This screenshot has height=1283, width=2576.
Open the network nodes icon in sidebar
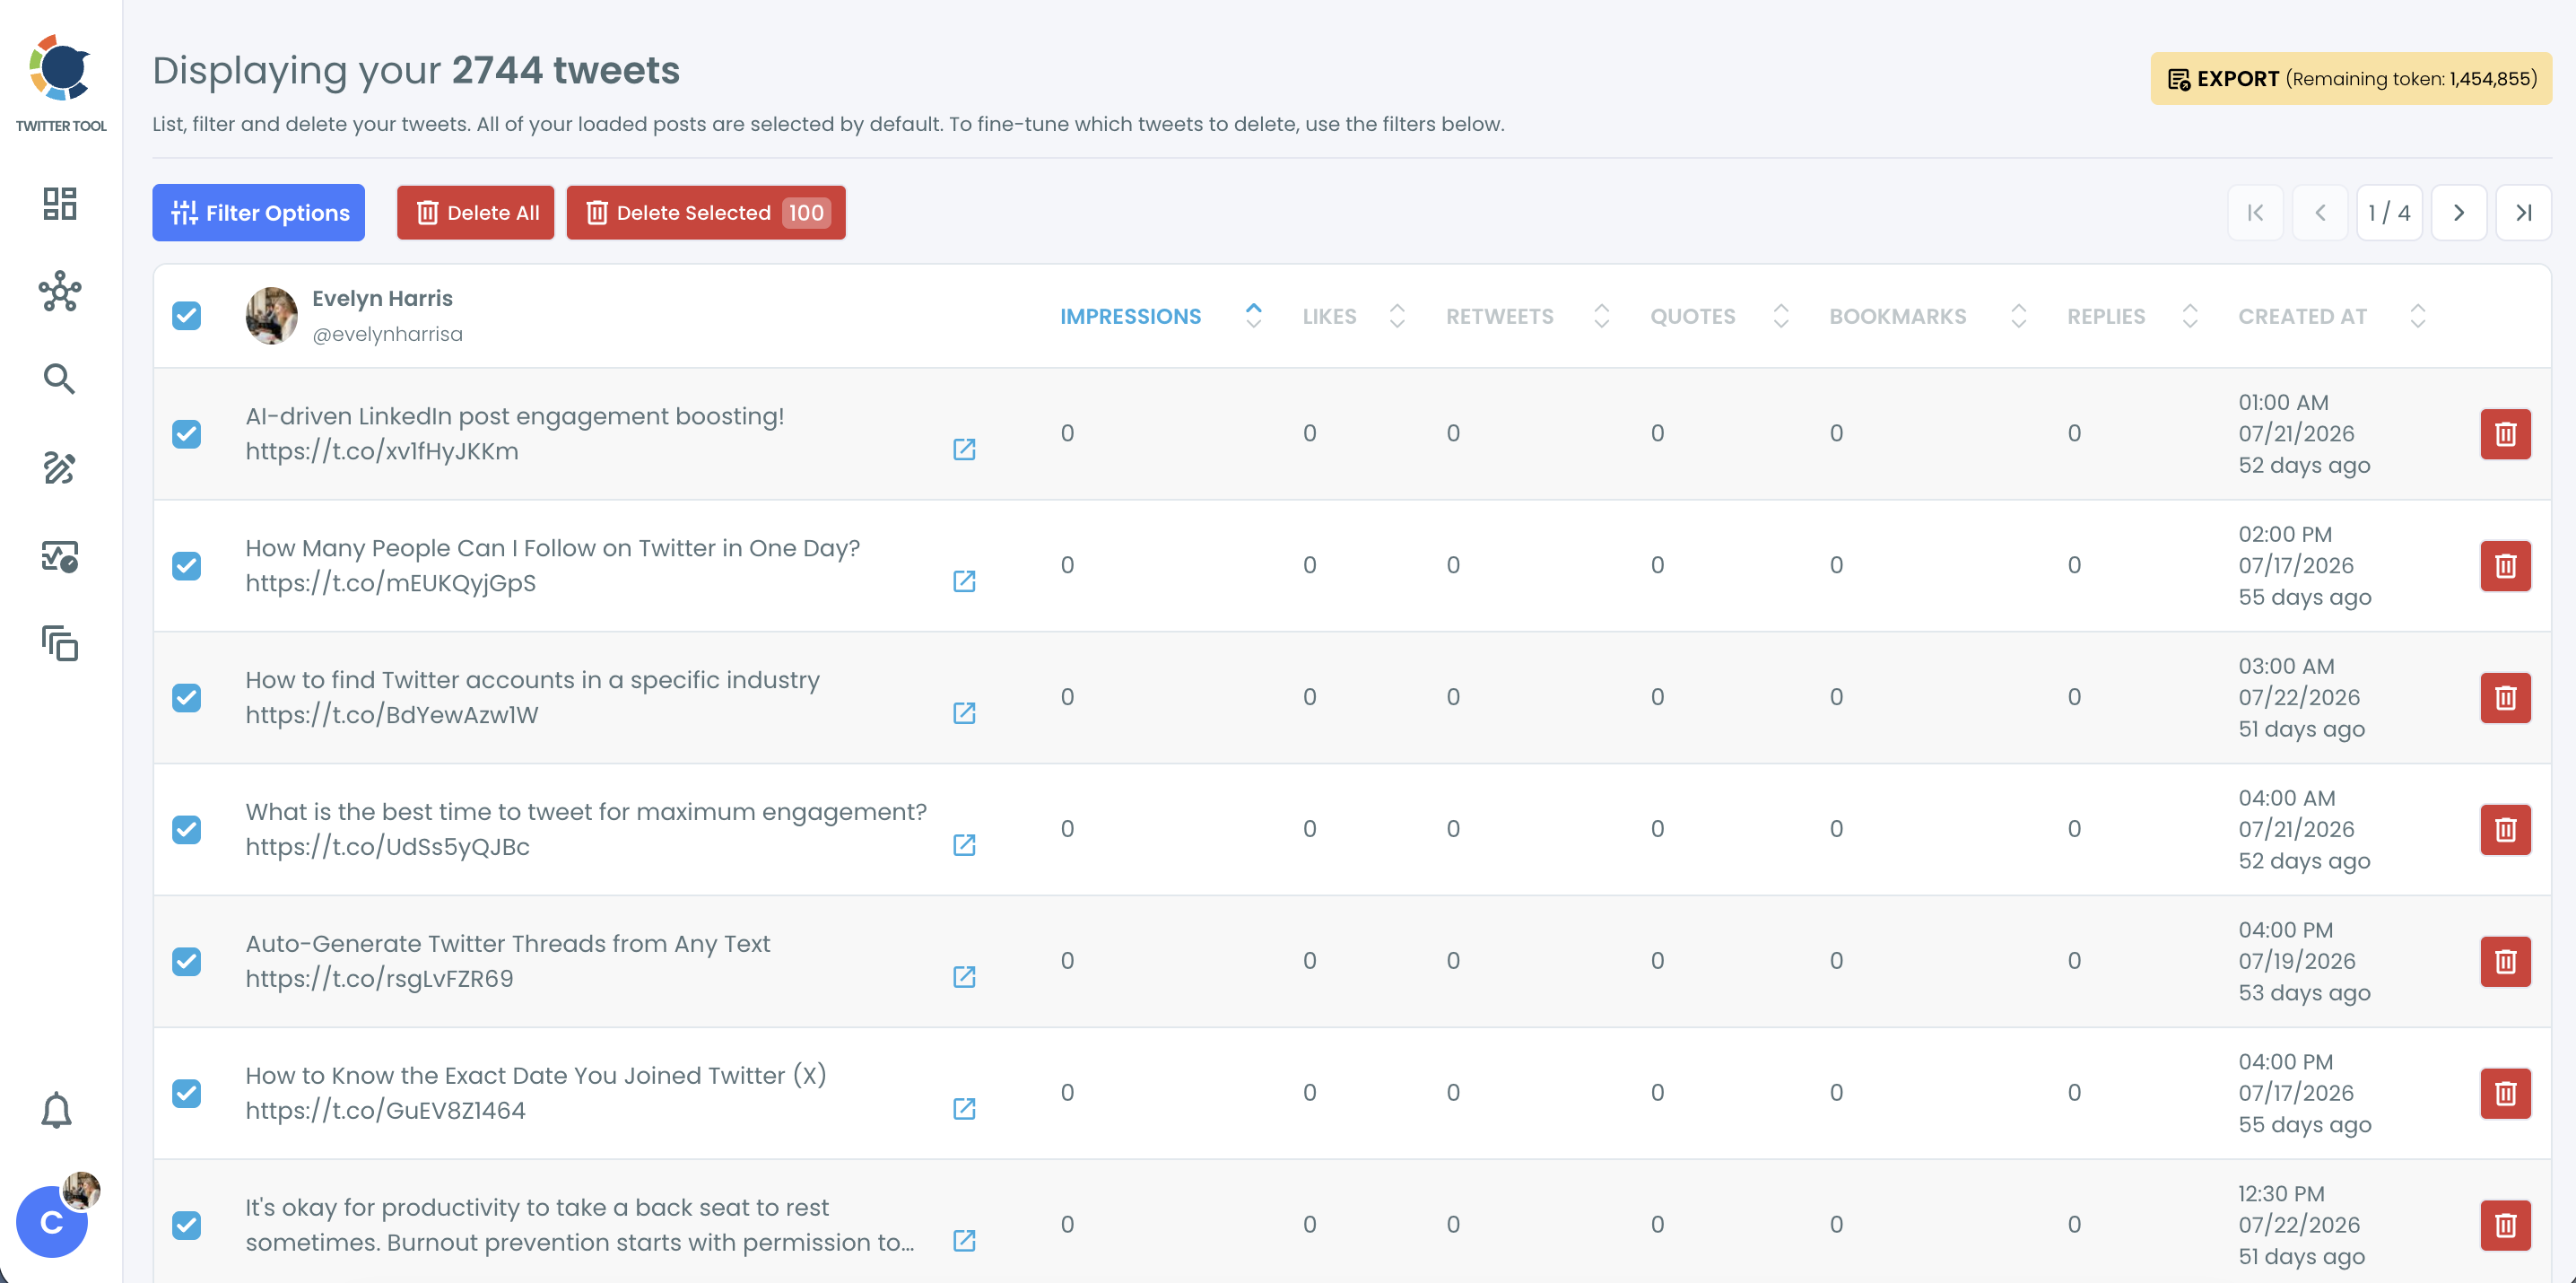(x=60, y=291)
